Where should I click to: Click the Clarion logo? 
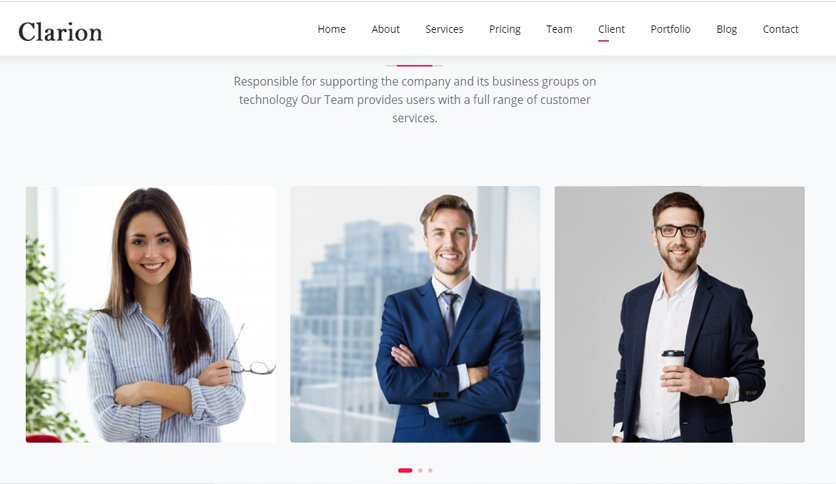60,32
